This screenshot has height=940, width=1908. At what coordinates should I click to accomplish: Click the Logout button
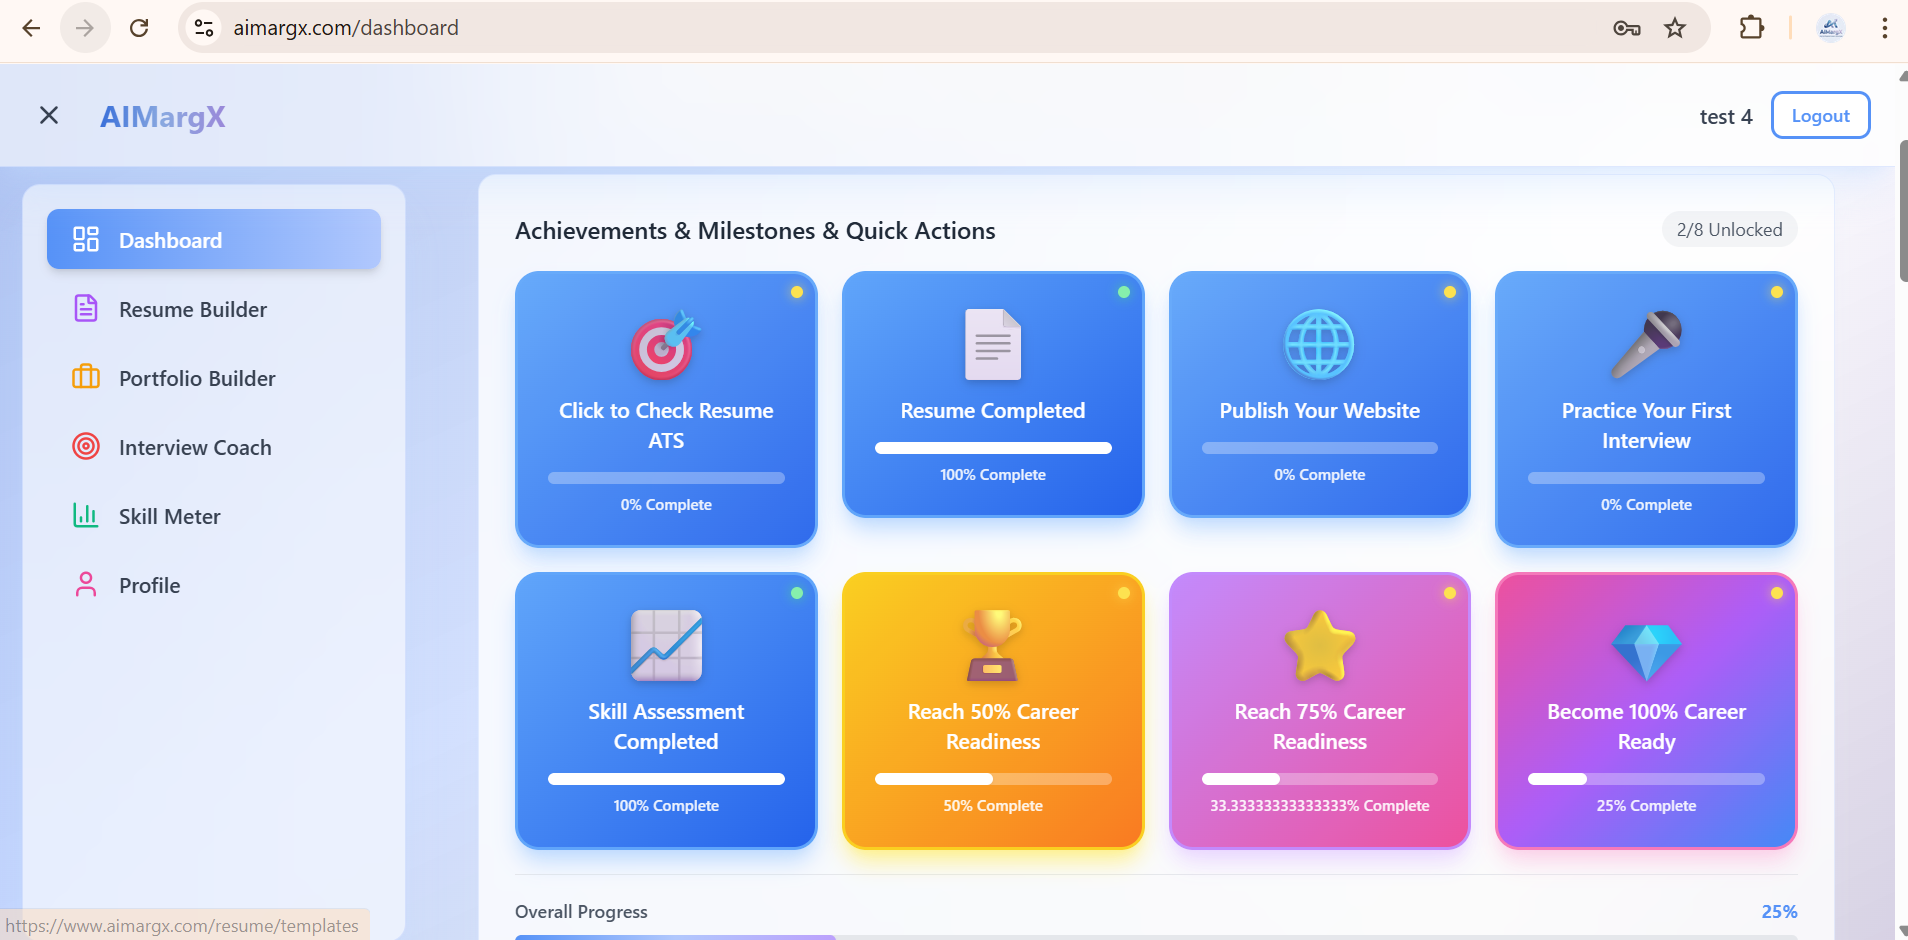pos(1819,115)
